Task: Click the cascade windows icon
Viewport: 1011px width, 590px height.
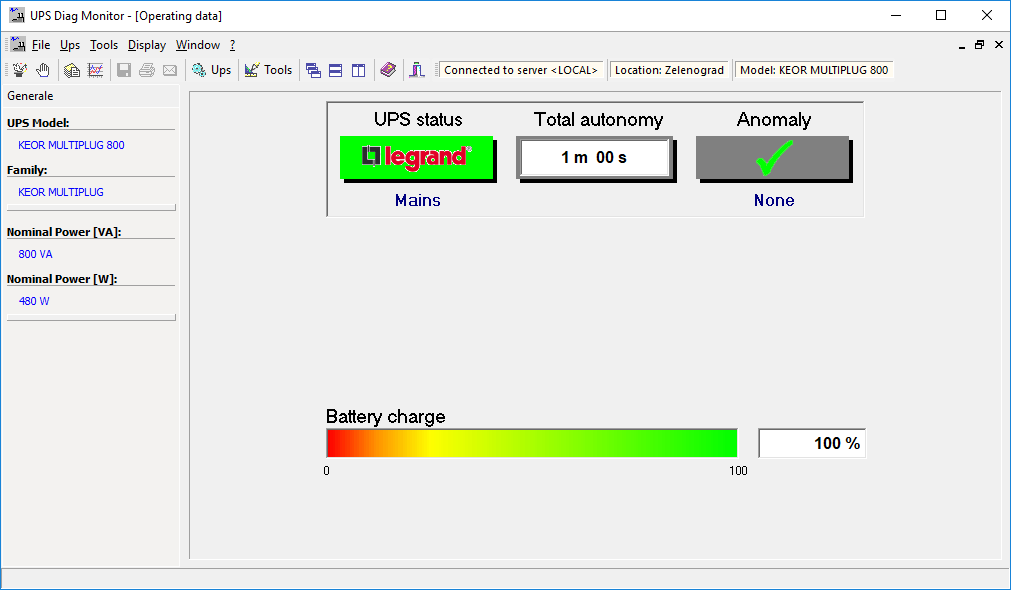Action: point(313,70)
